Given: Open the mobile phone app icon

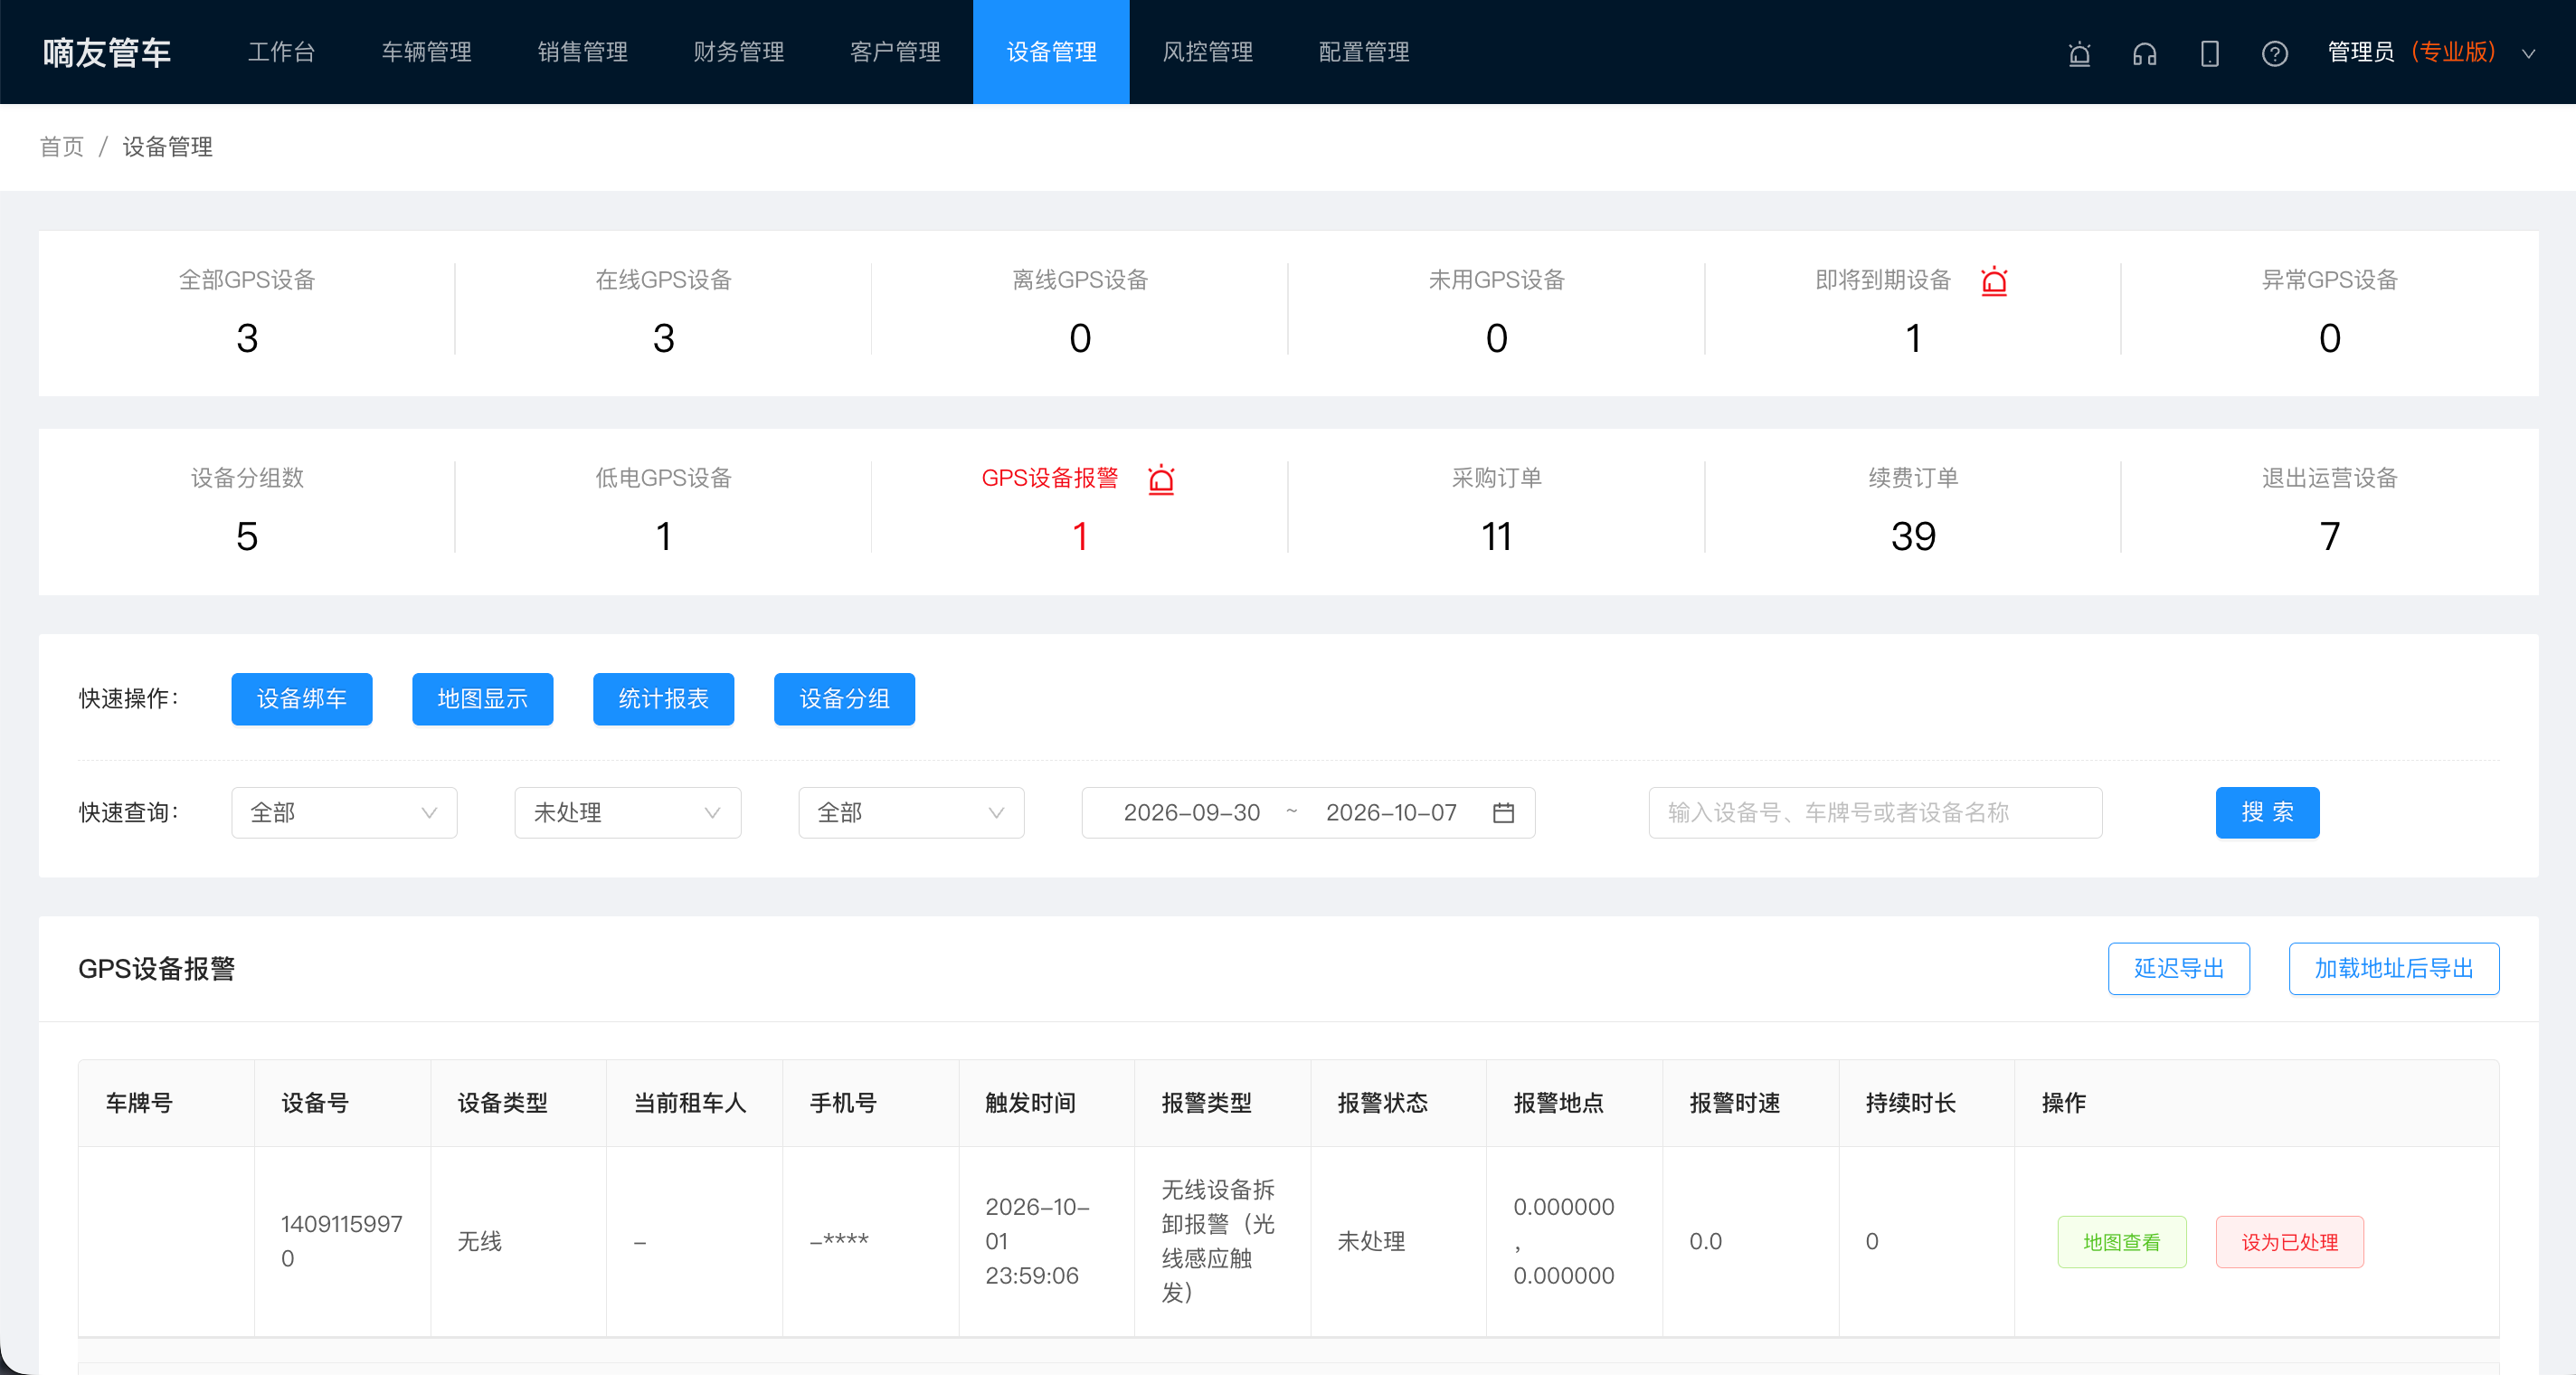Looking at the screenshot, I should pos(2209,53).
